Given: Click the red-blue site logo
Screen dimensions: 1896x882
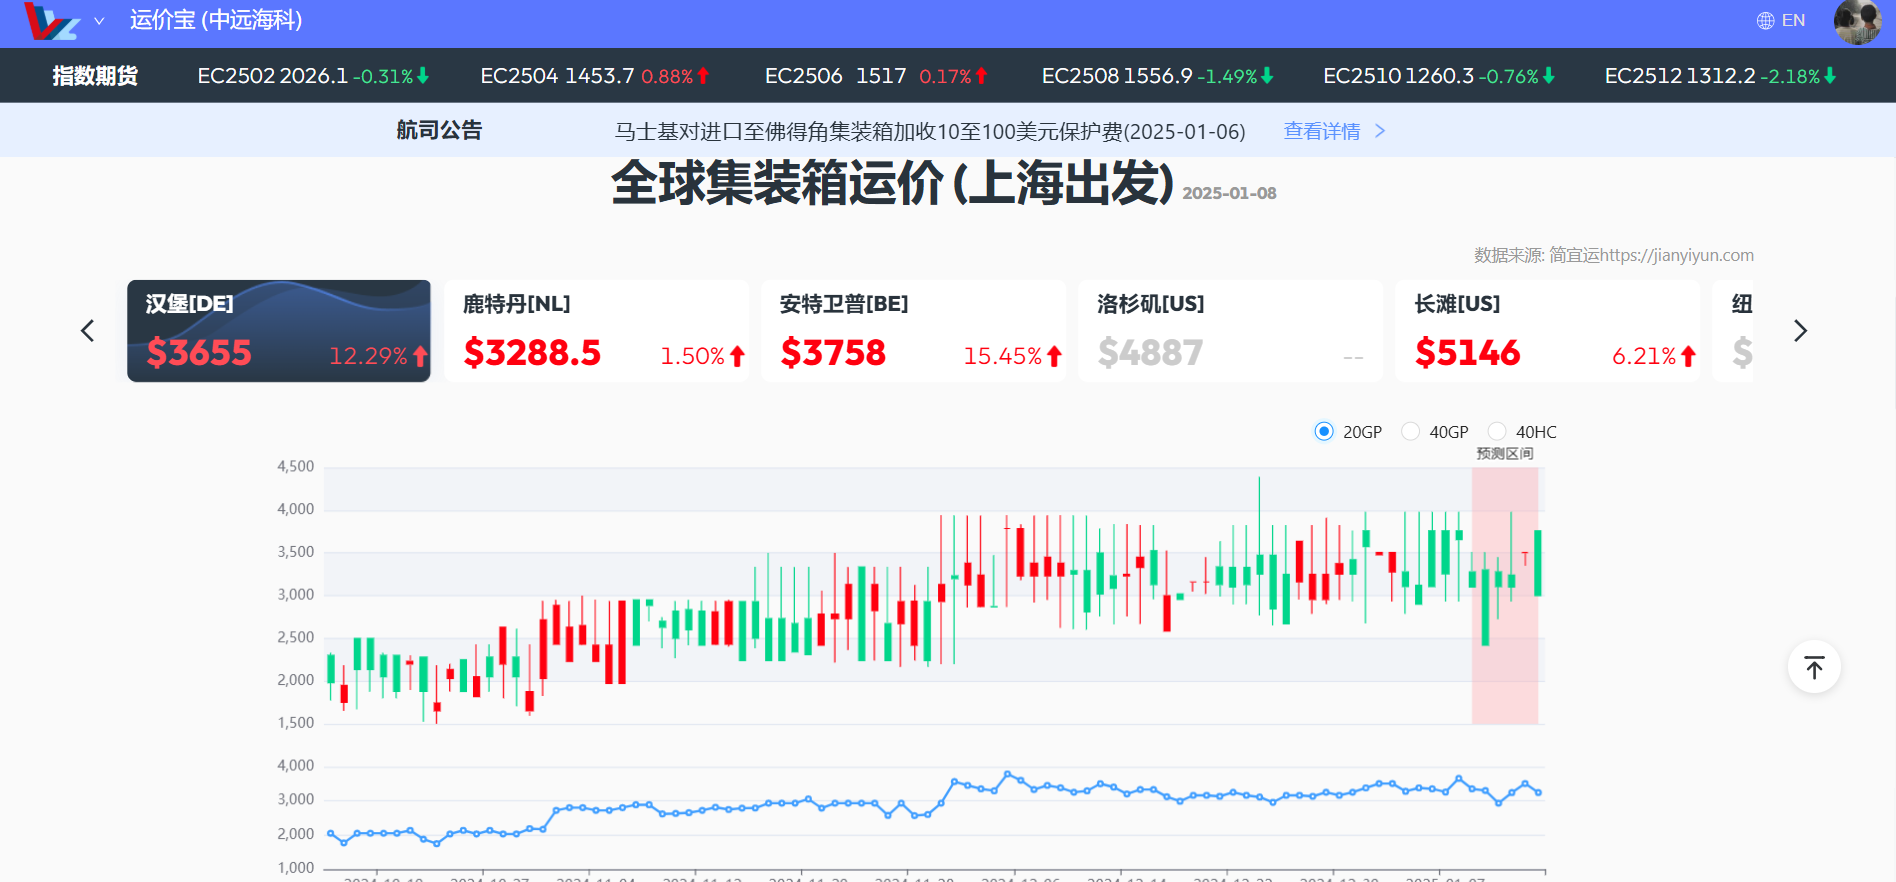Looking at the screenshot, I should 51,21.
